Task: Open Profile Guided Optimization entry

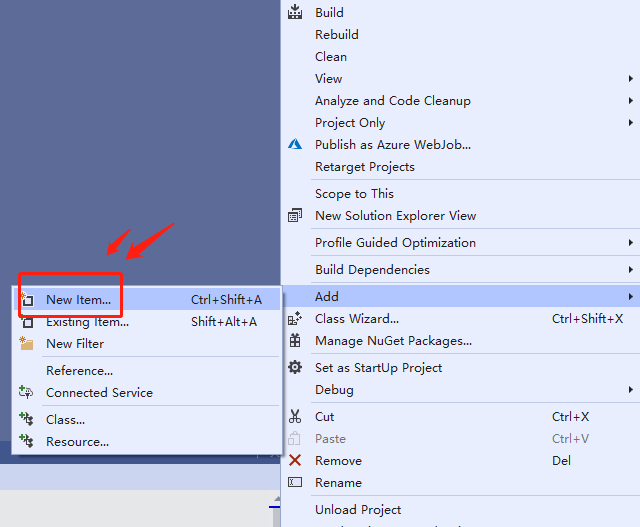Action: tap(461, 242)
